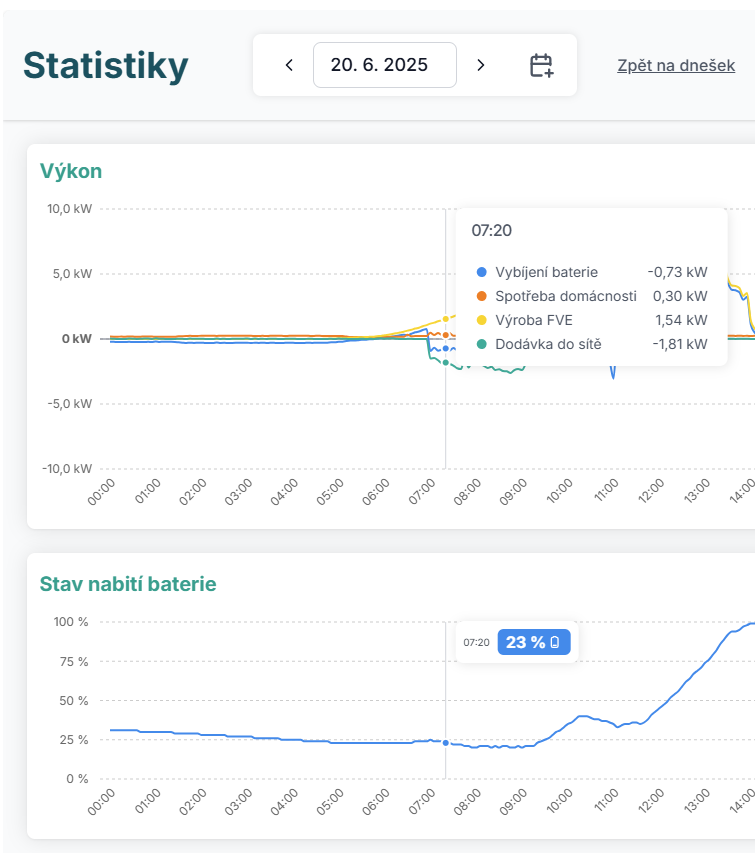The image size is (755, 853).
Task: Click the green 'Dodávka do sítě' tooltip dot
Action: 481,344
